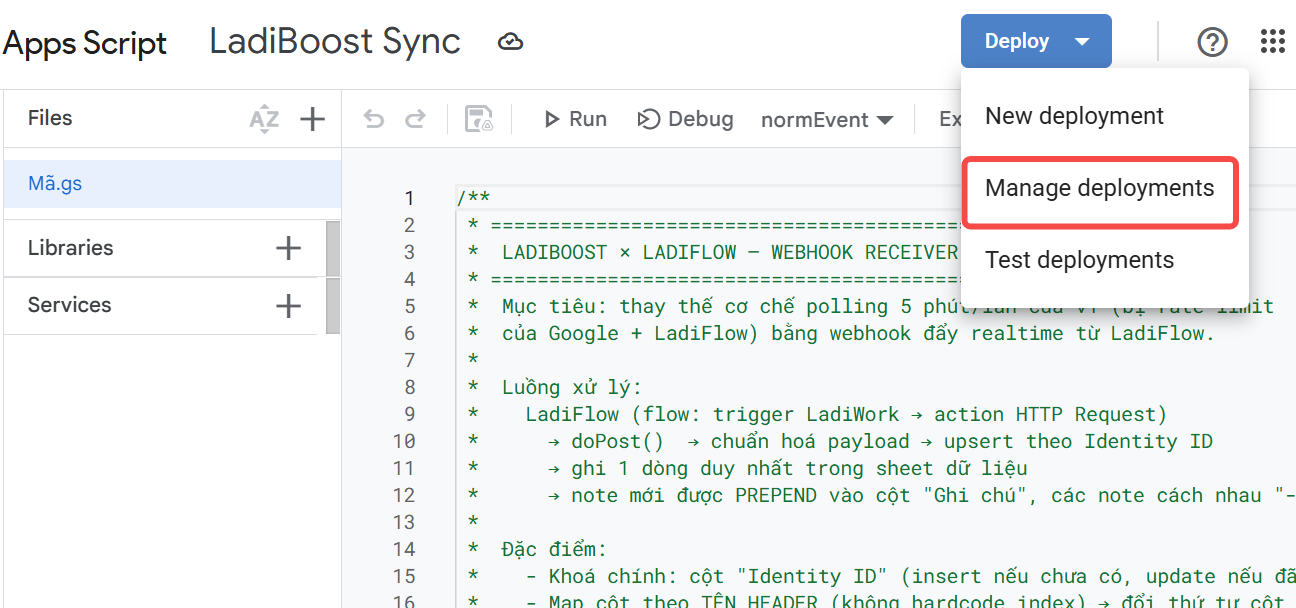This screenshot has width=1296, height=608.
Task: Add a new file with plus icon
Action: tap(313, 120)
